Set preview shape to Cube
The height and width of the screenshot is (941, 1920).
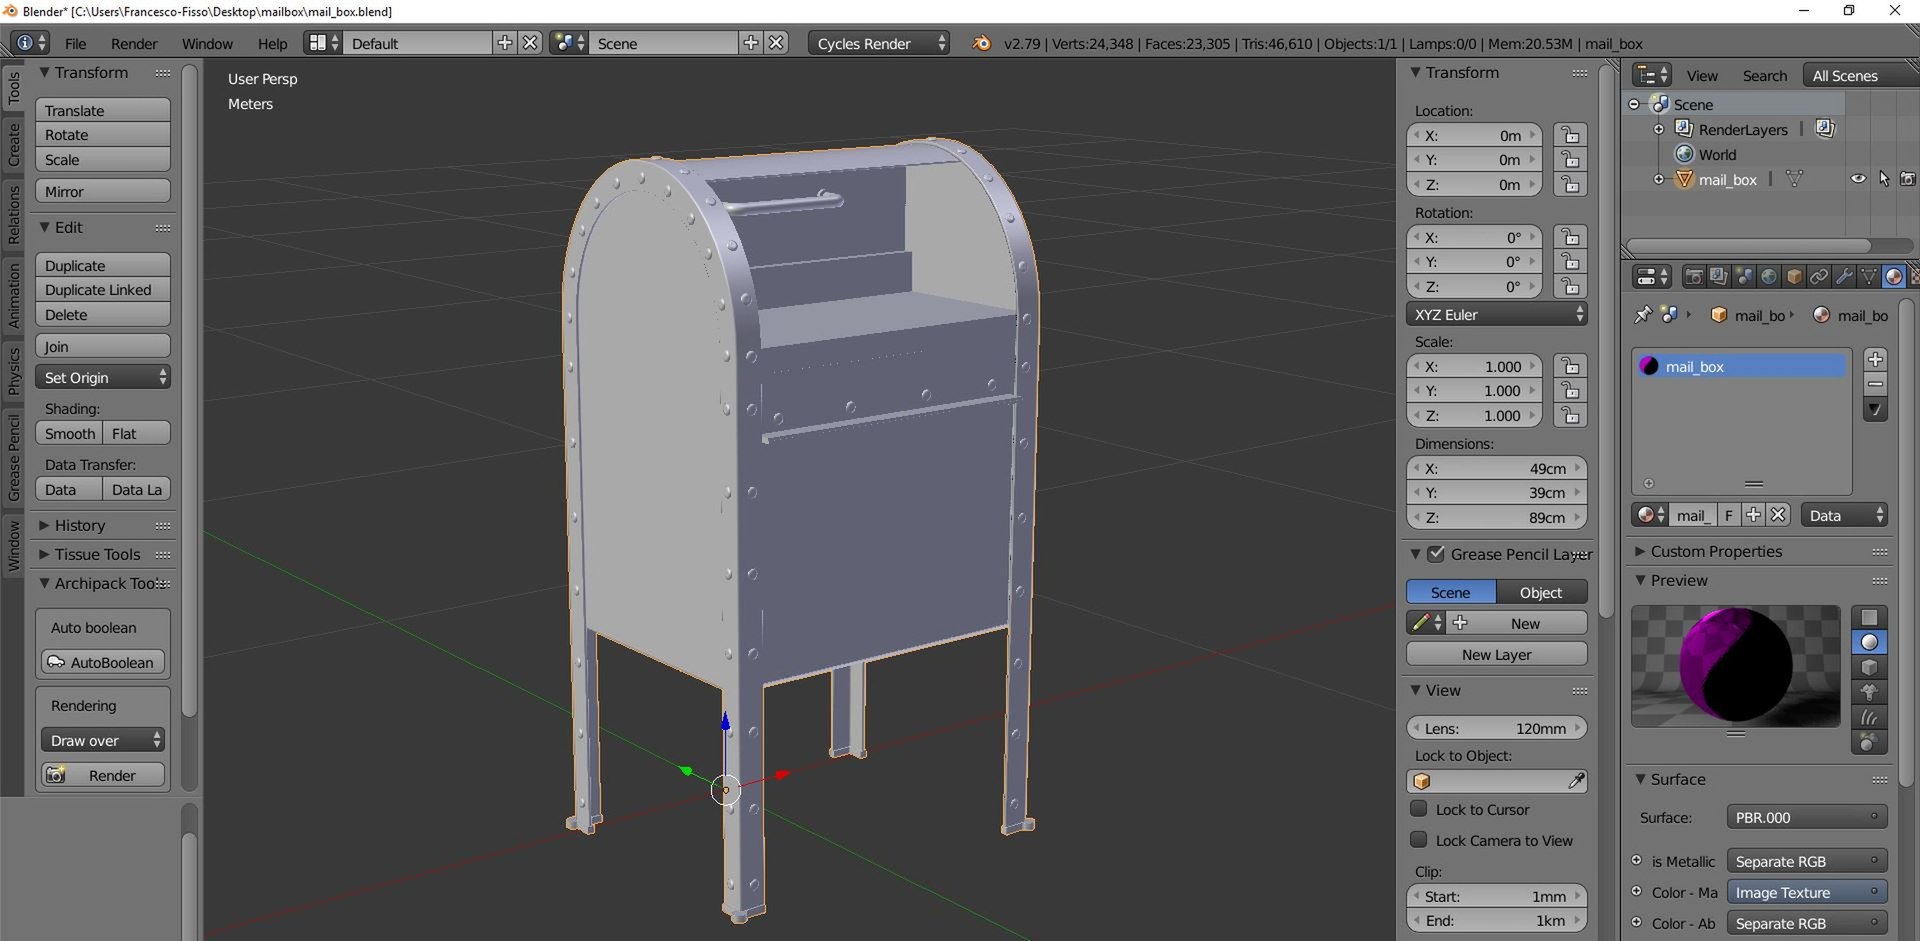pos(1869,667)
